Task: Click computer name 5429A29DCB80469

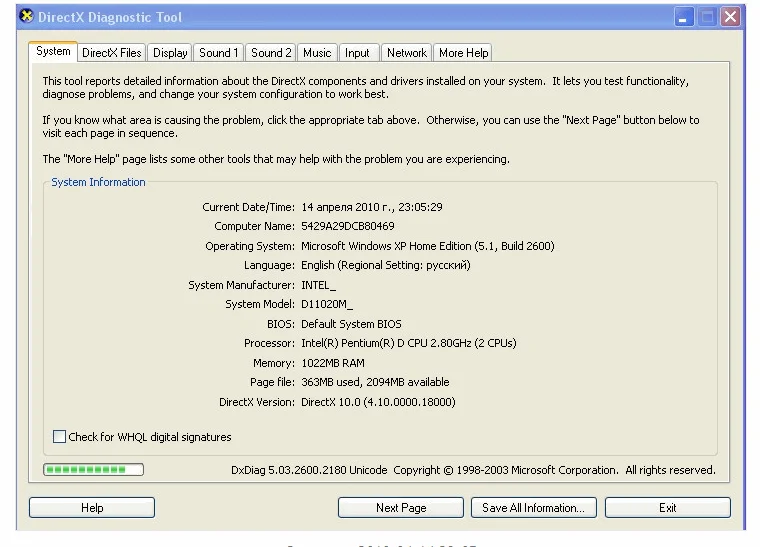Action: 348,226
